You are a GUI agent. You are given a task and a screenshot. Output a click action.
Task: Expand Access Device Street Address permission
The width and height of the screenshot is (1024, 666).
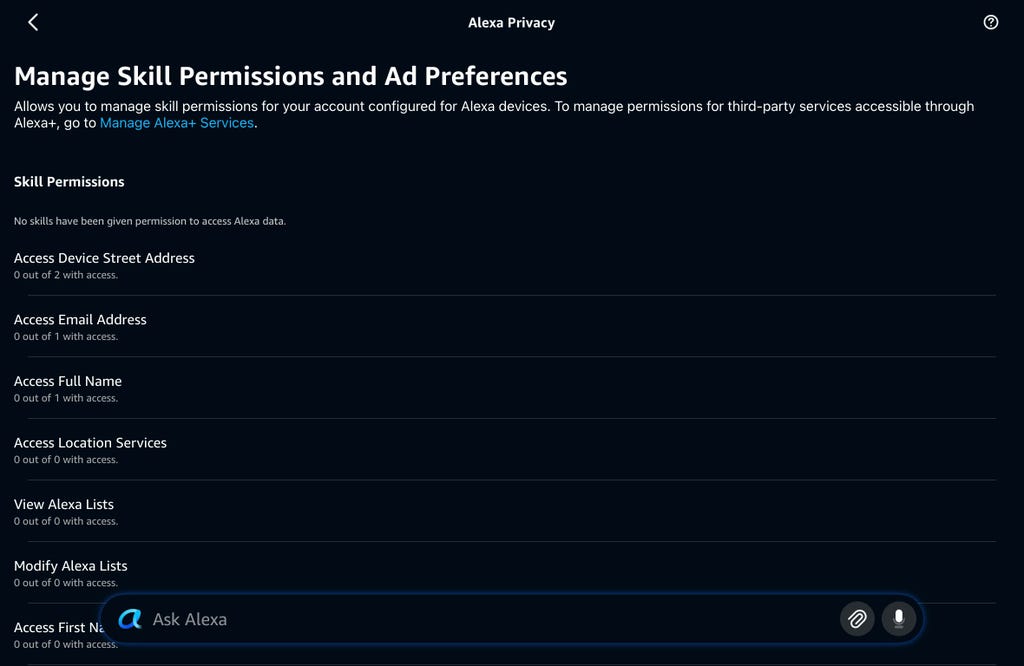point(104,258)
